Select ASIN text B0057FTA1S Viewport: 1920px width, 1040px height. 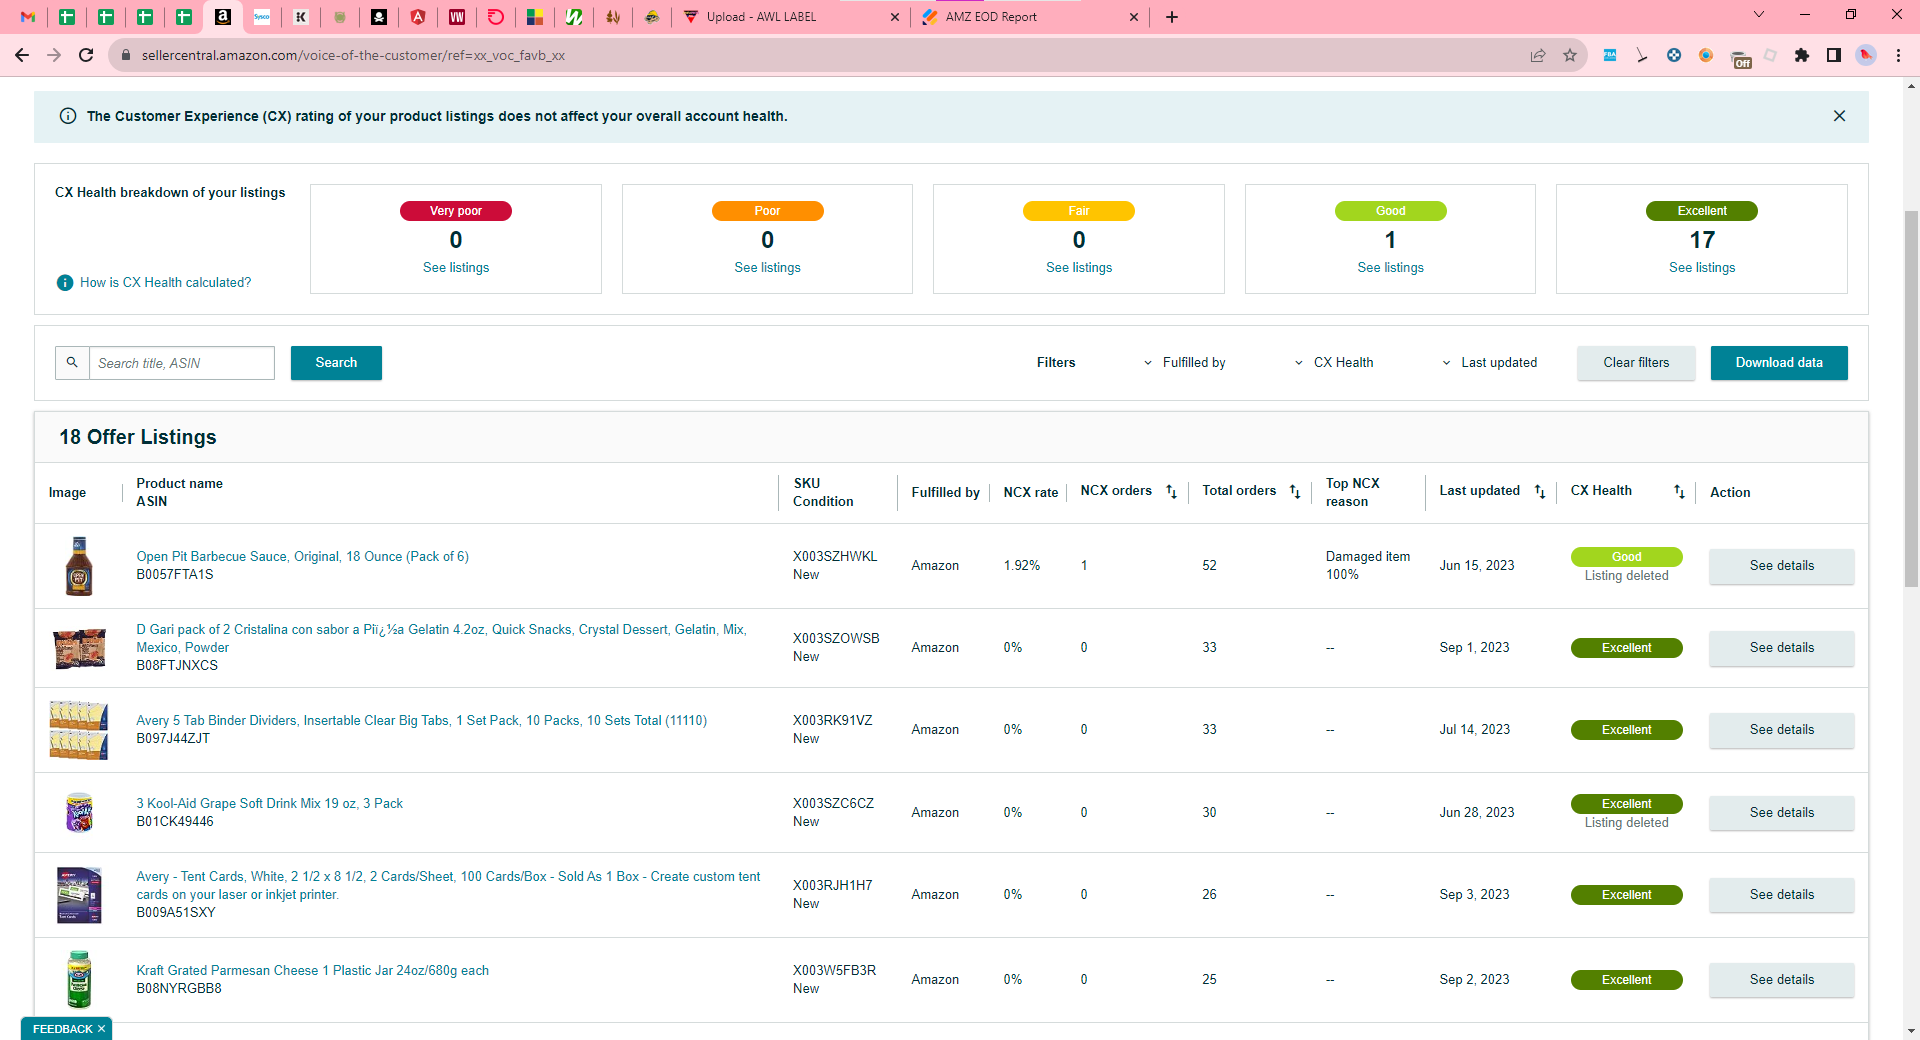175,575
